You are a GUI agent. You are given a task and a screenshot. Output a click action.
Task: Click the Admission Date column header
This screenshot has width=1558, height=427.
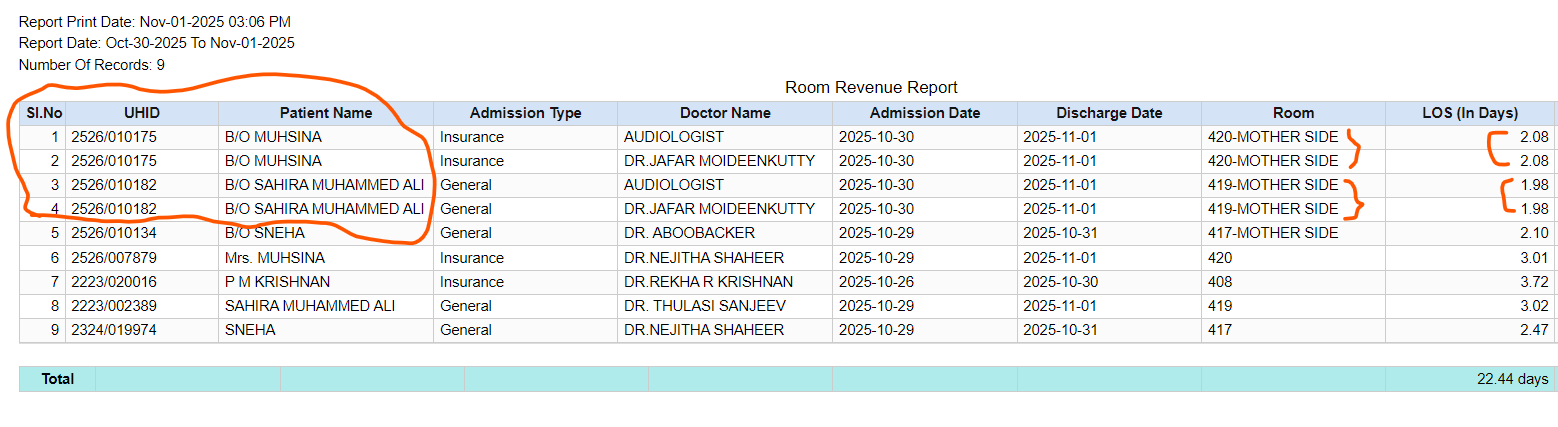[x=925, y=113]
